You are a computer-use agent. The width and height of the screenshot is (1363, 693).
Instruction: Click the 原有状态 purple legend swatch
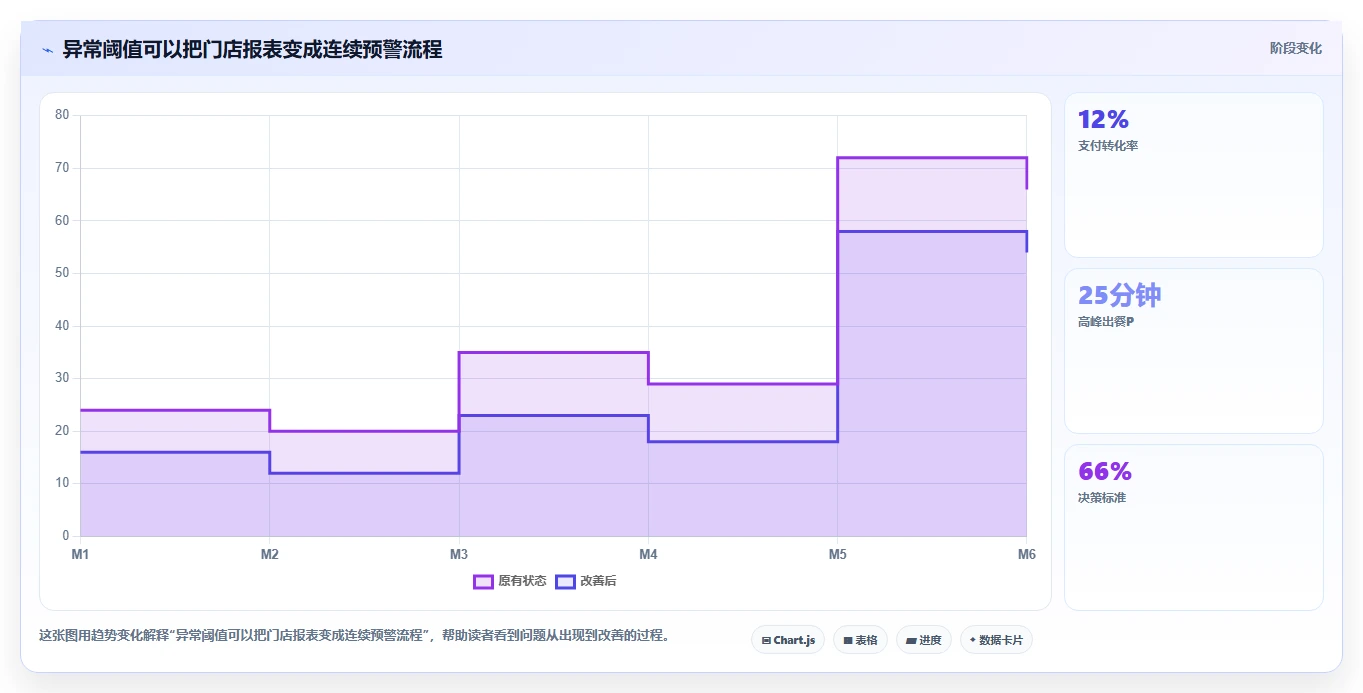point(483,581)
